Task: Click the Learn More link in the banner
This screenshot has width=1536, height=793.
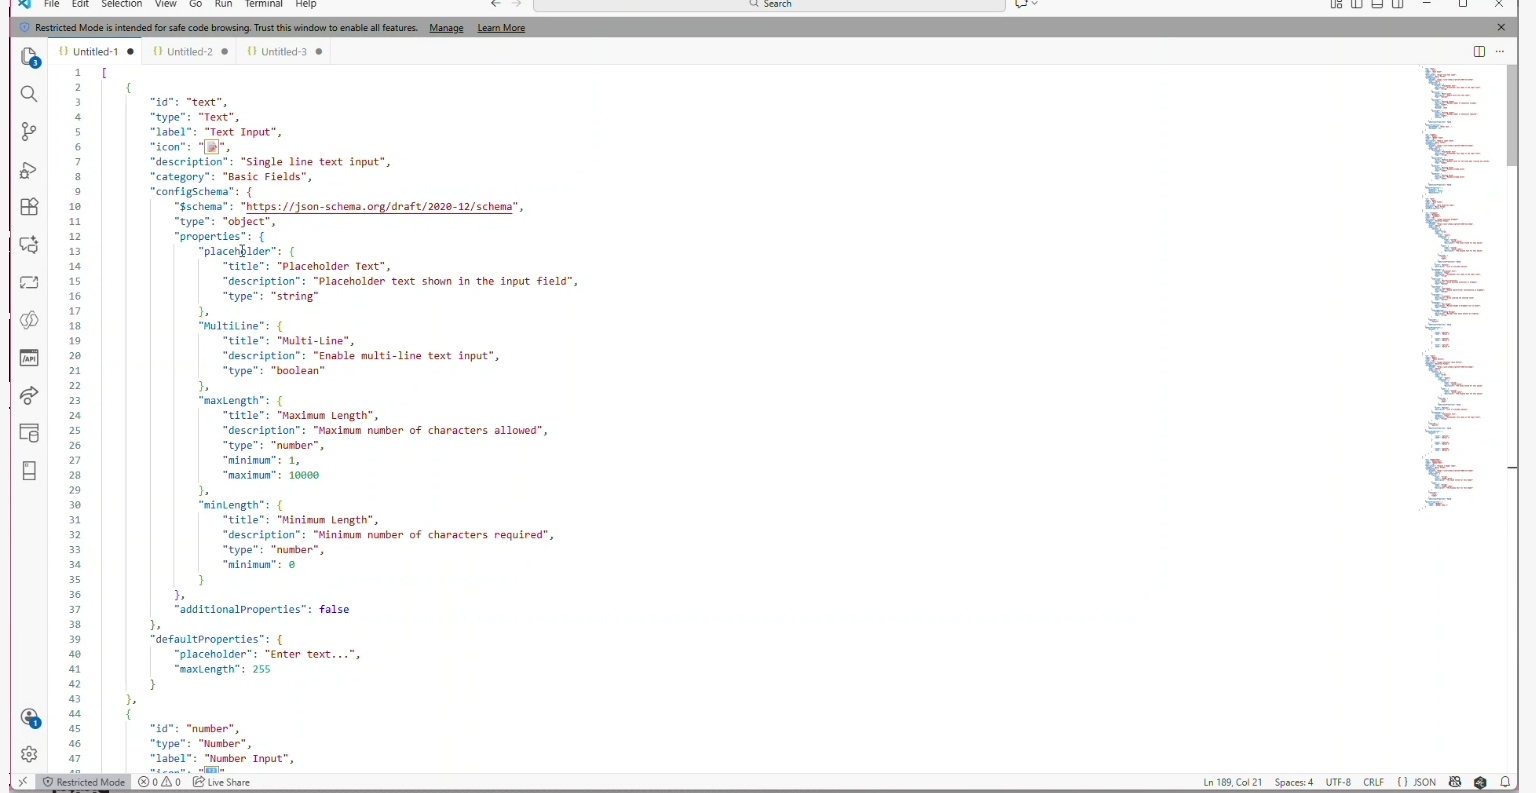Action: pos(501,28)
